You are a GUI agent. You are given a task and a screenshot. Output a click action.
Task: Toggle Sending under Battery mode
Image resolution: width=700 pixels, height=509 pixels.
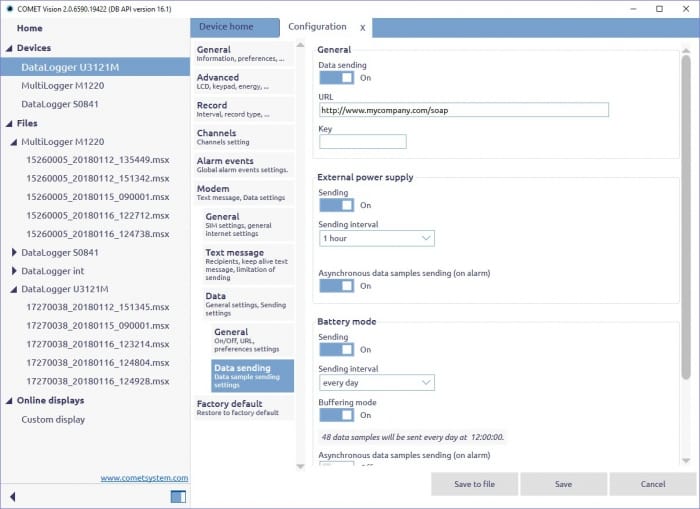pos(337,350)
